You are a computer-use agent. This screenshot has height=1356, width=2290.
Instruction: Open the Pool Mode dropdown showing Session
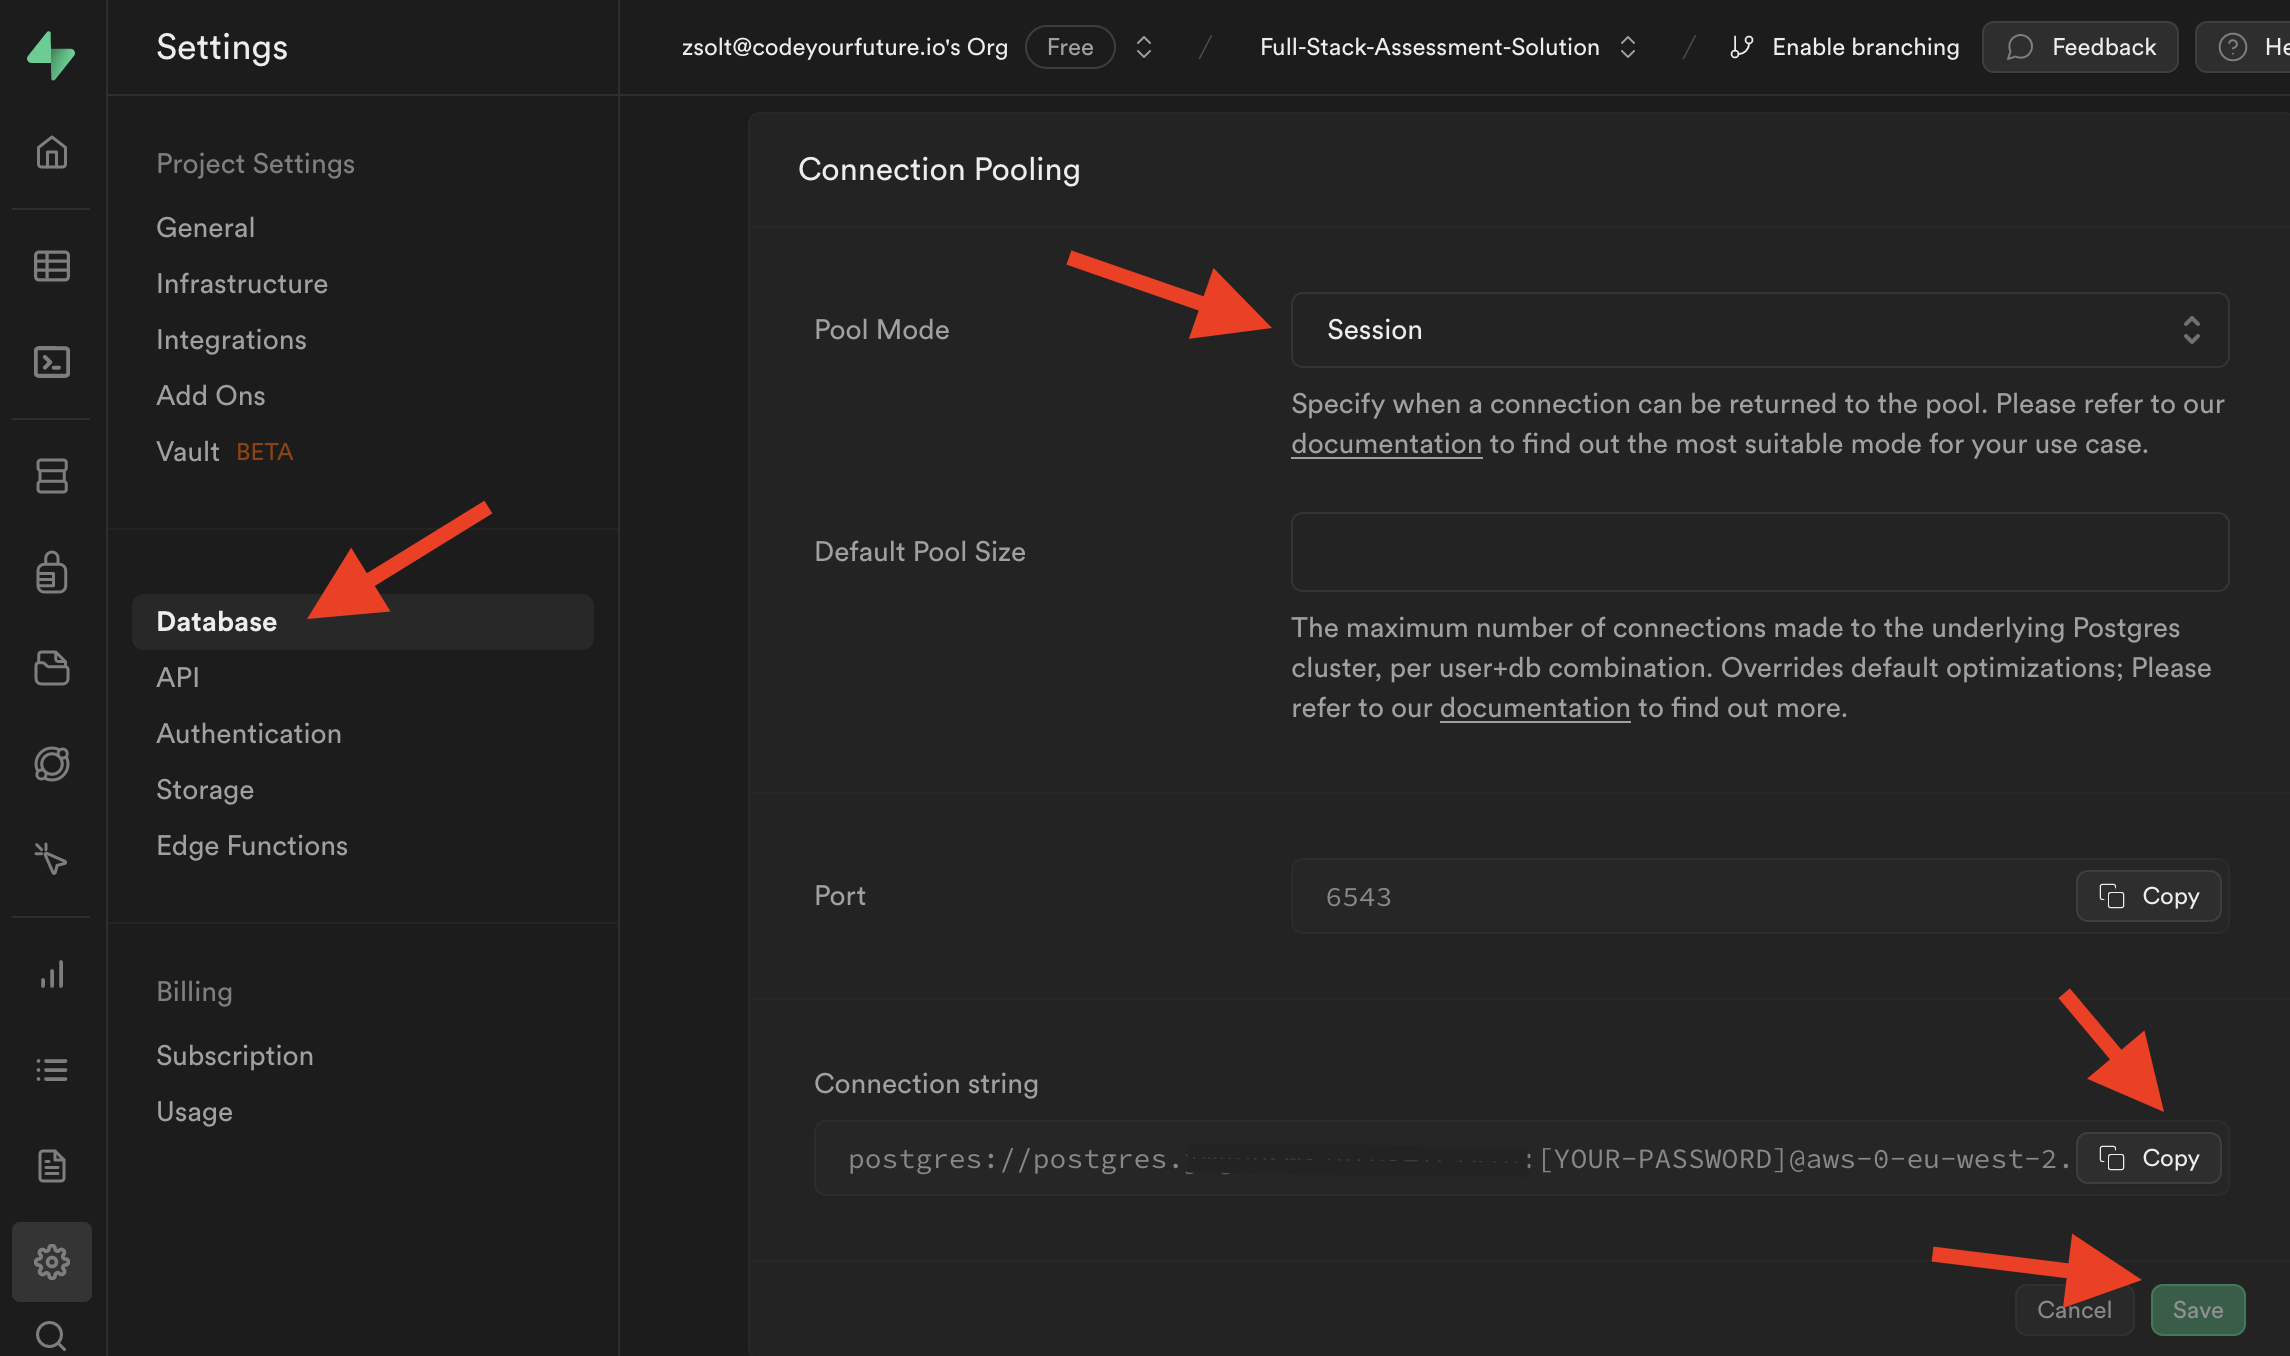1759,330
